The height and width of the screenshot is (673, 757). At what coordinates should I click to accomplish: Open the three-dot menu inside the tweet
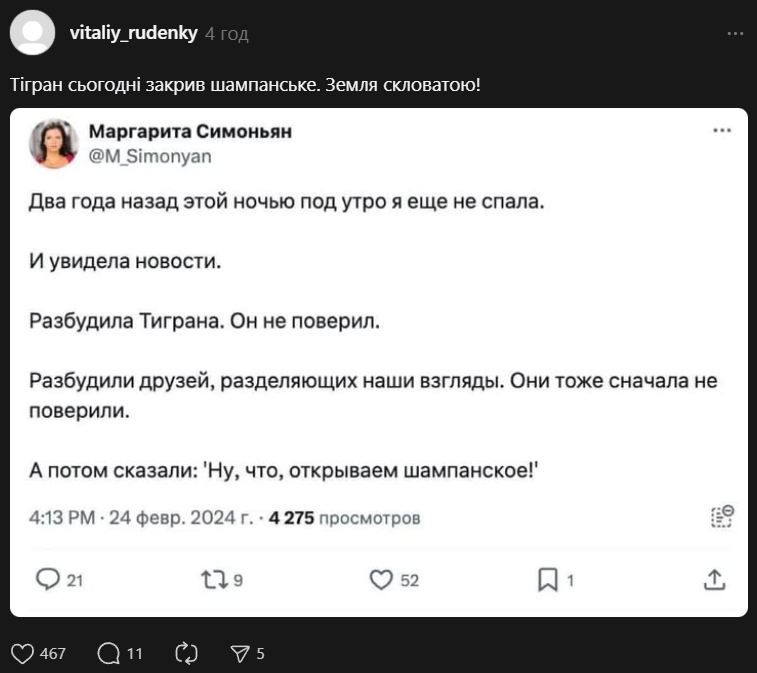722,131
